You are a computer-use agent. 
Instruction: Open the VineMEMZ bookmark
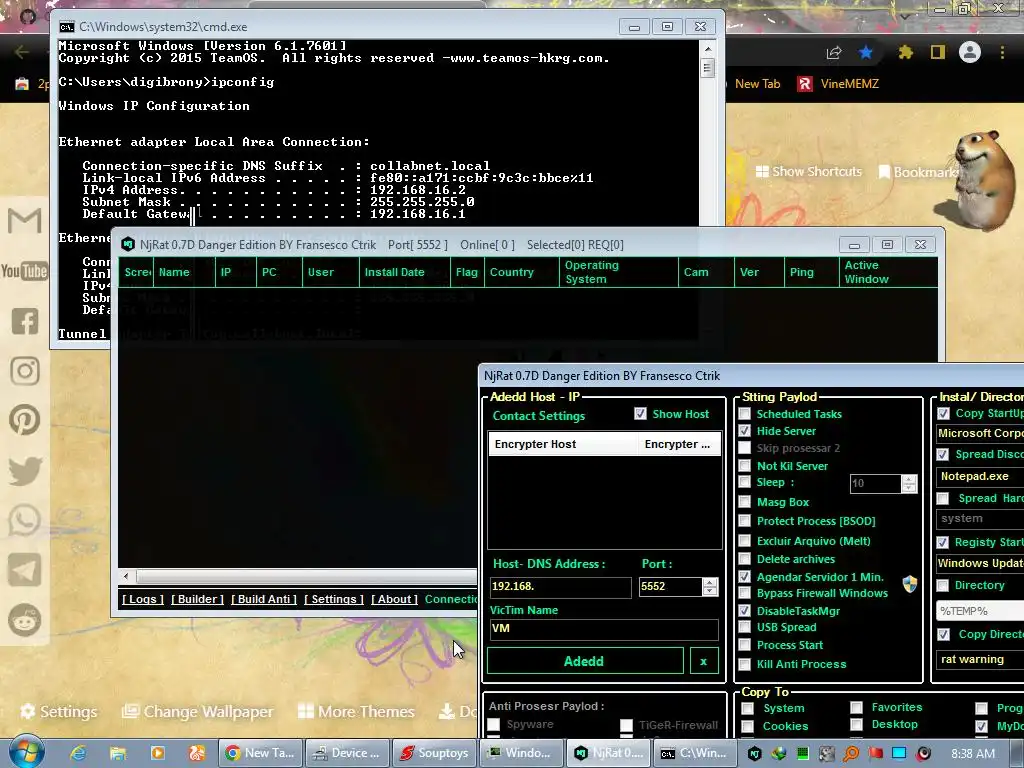839,84
